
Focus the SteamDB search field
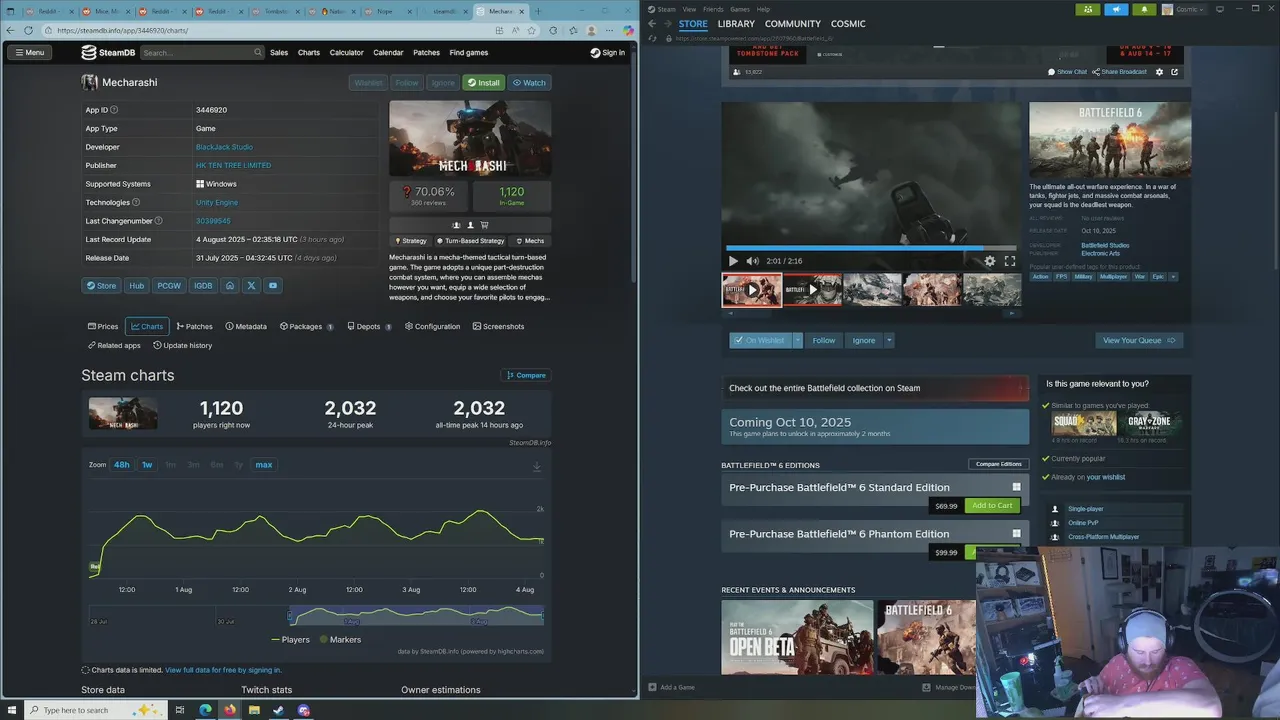coord(201,52)
